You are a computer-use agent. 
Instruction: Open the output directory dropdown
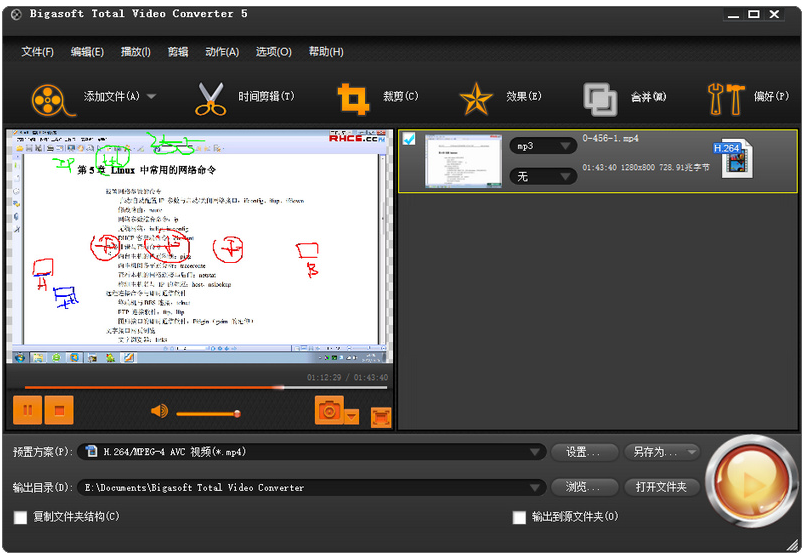pos(312,487)
